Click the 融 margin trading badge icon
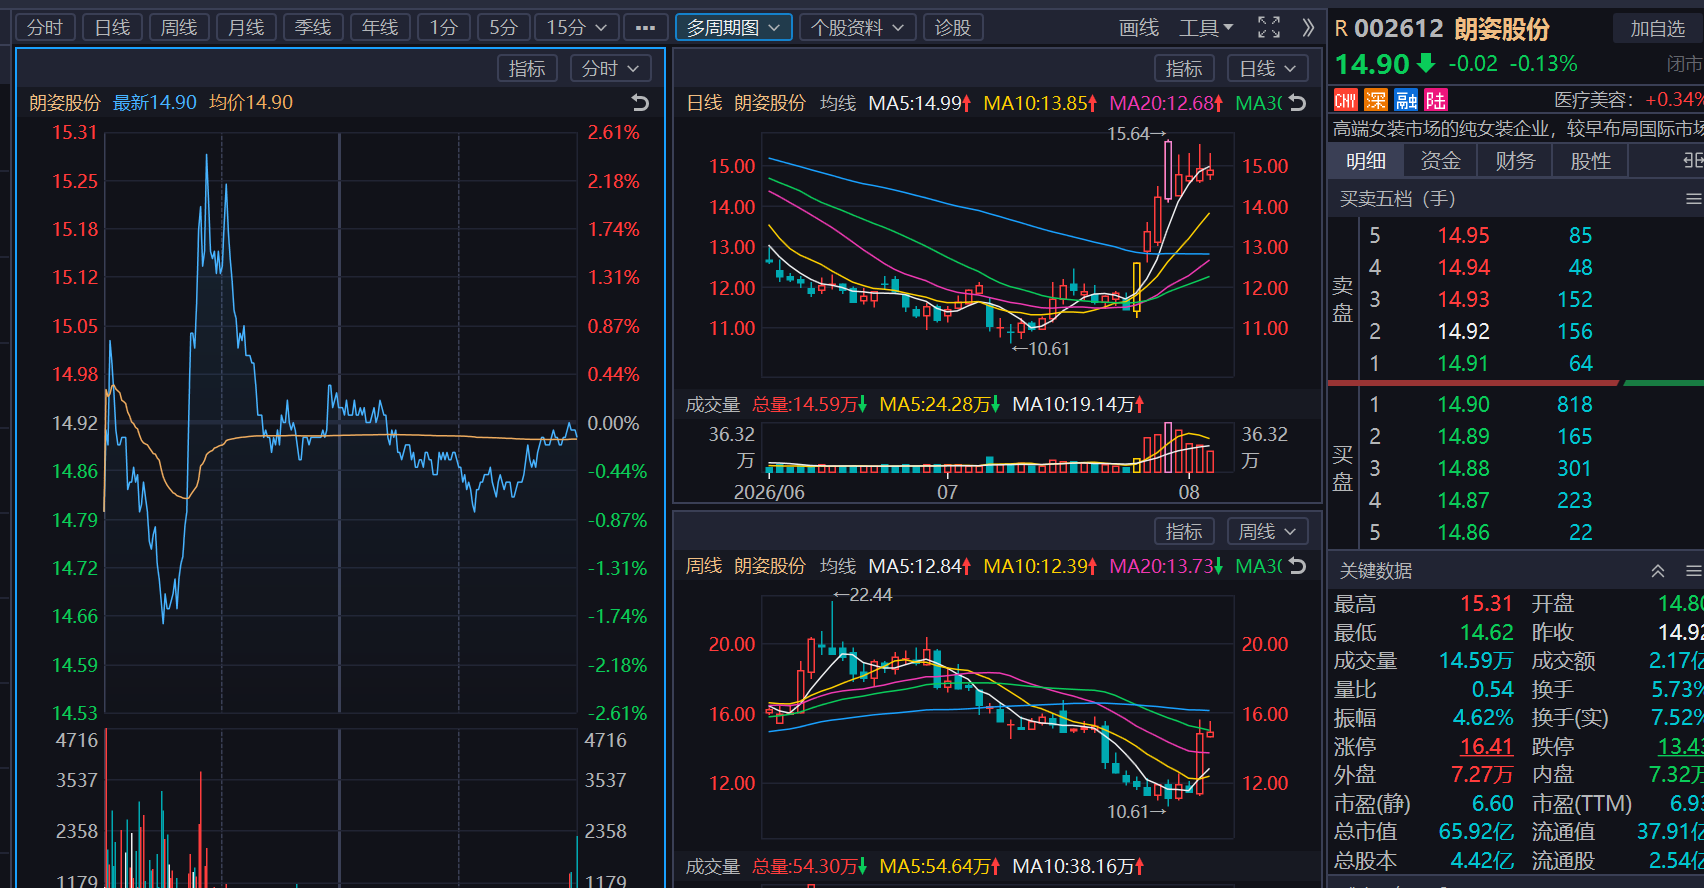Screen dimensions: 1704x888 [1406, 100]
